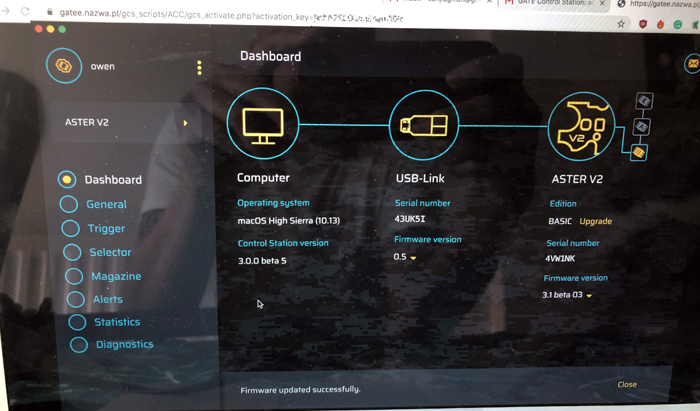Click the Dashboard page heading

pyautogui.click(x=271, y=56)
